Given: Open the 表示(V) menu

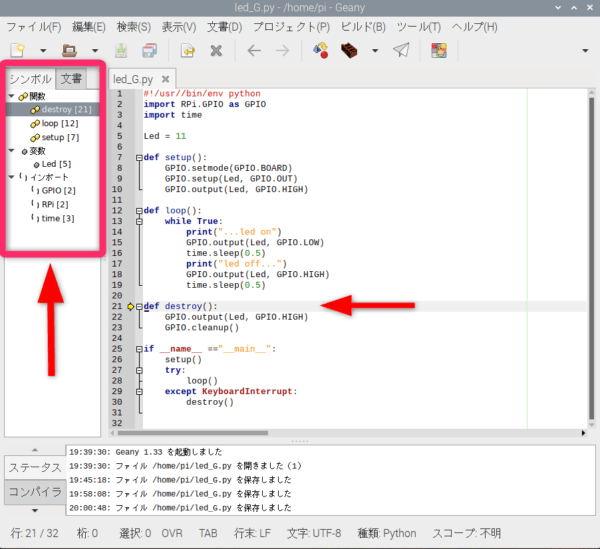Looking at the screenshot, I should point(179,27).
